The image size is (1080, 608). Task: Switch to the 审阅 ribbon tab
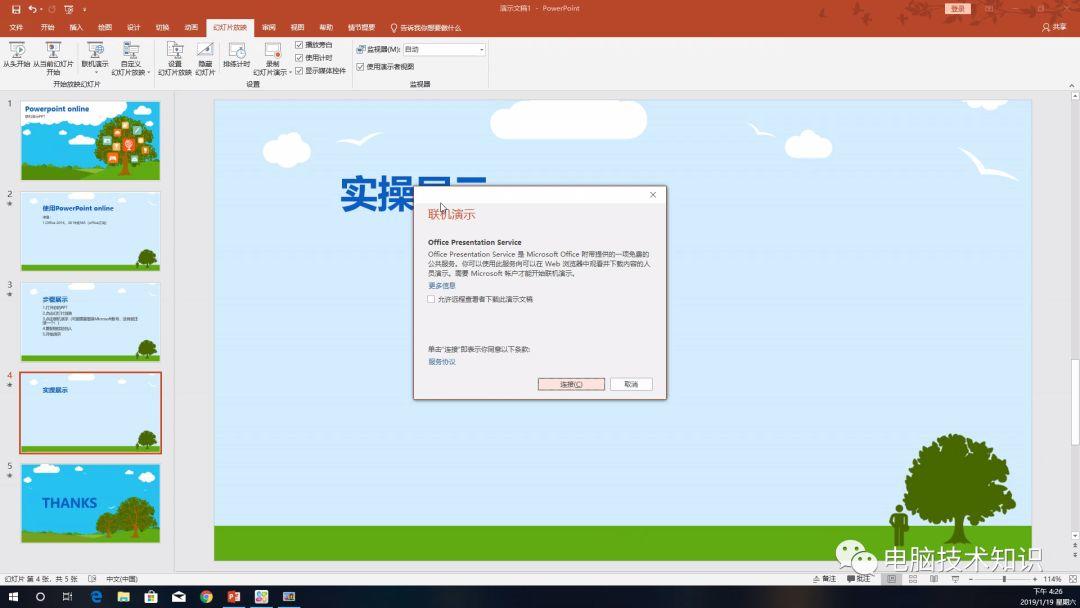click(269, 28)
